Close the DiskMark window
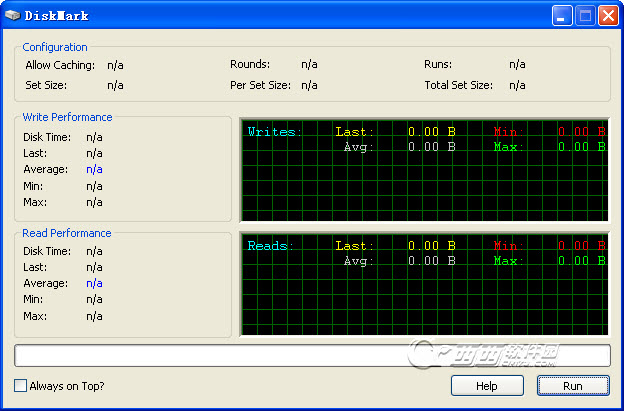The image size is (624, 411). 608,15
